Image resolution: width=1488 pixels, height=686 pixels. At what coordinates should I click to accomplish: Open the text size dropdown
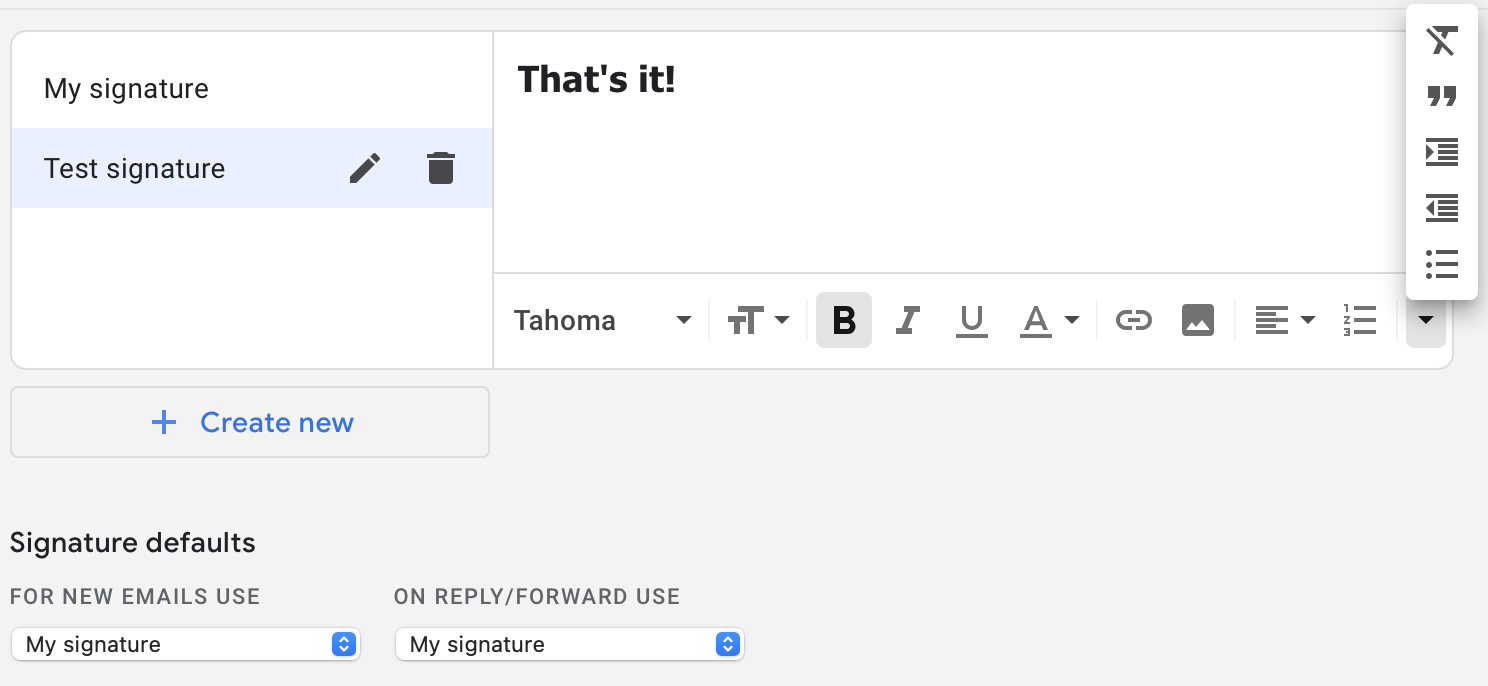tap(759, 320)
